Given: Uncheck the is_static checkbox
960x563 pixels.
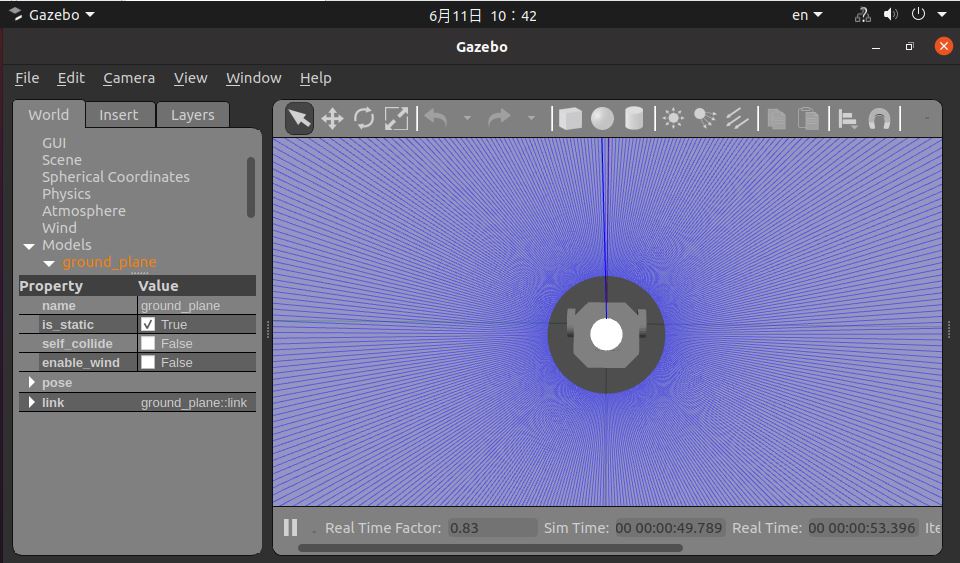Looking at the screenshot, I should tap(148, 324).
